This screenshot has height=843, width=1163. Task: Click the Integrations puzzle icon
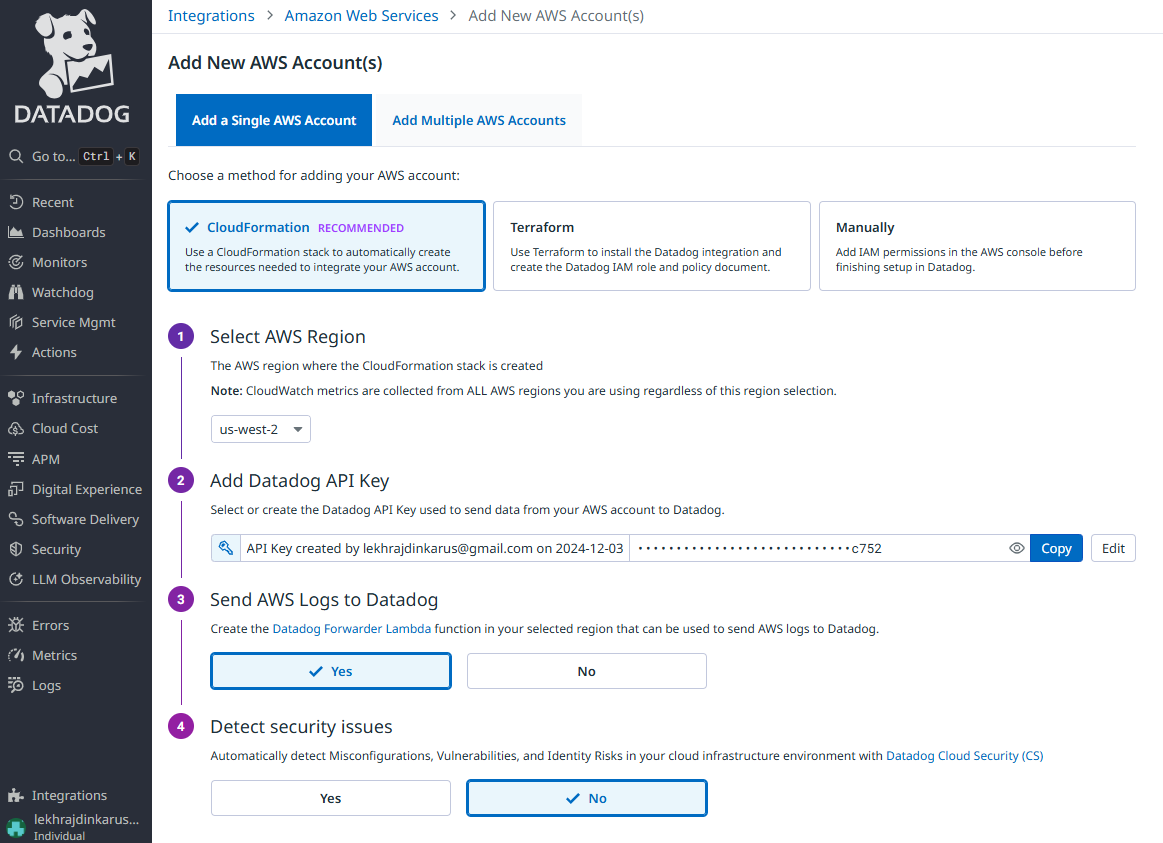tap(16, 796)
